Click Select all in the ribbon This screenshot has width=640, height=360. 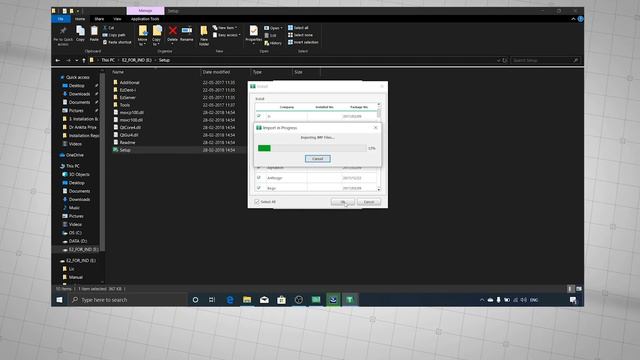click(x=298, y=28)
